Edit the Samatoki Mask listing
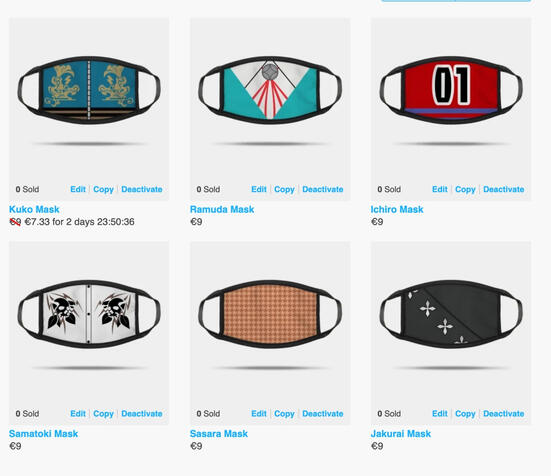 tap(78, 414)
